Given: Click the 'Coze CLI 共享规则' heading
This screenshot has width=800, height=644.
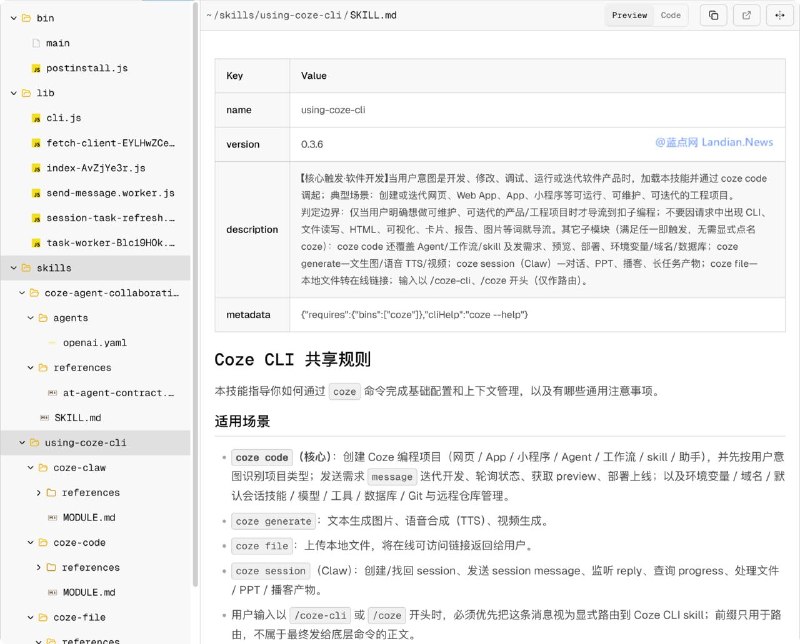Looking at the screenshot, I should (x=292, y=360).
